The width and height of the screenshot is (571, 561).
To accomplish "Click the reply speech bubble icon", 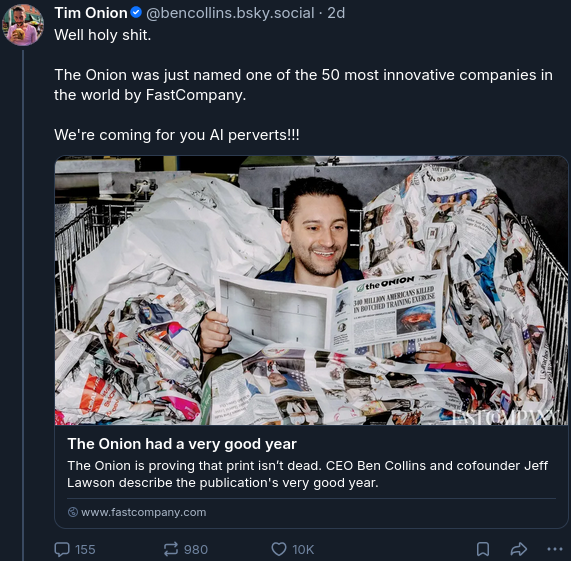I will (62, 549).
